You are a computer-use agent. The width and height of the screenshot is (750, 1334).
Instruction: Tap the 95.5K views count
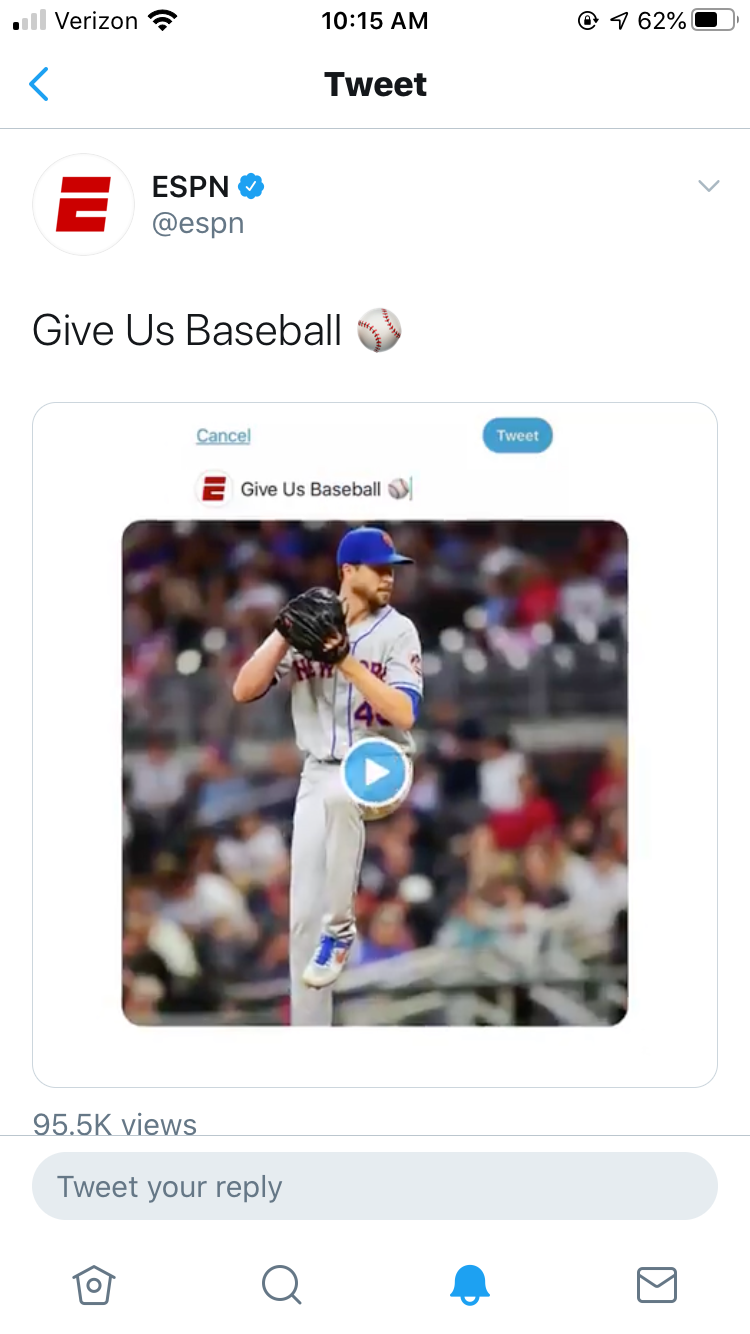(115, 1124)
